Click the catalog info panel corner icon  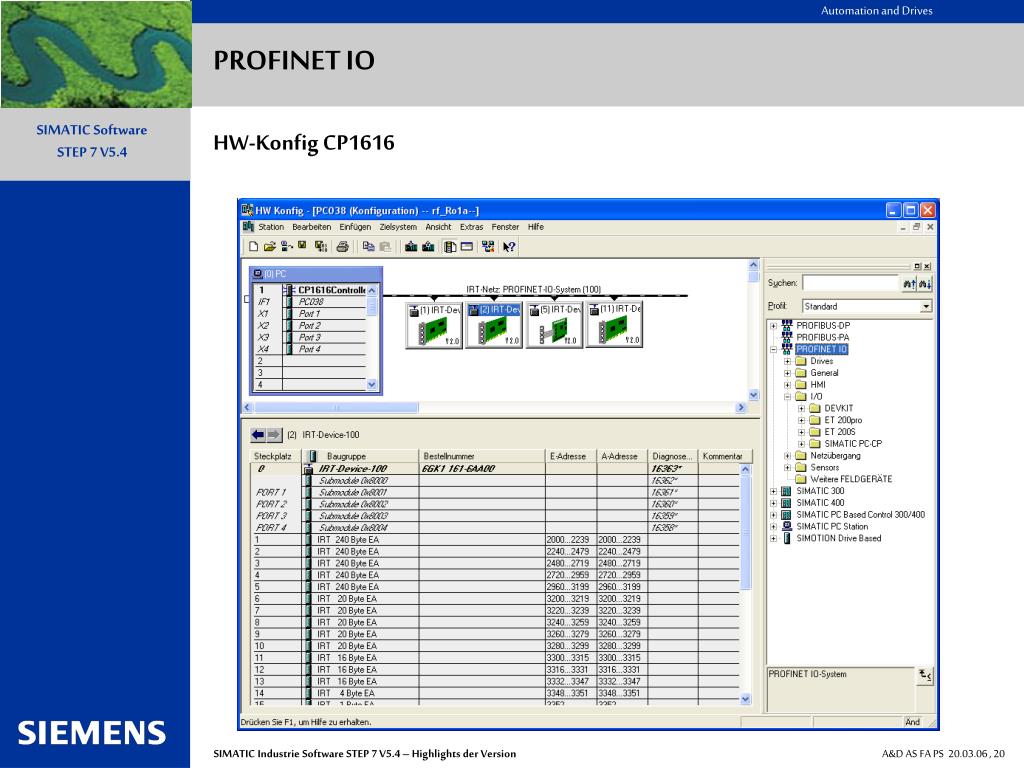click(x=925, y=675)
